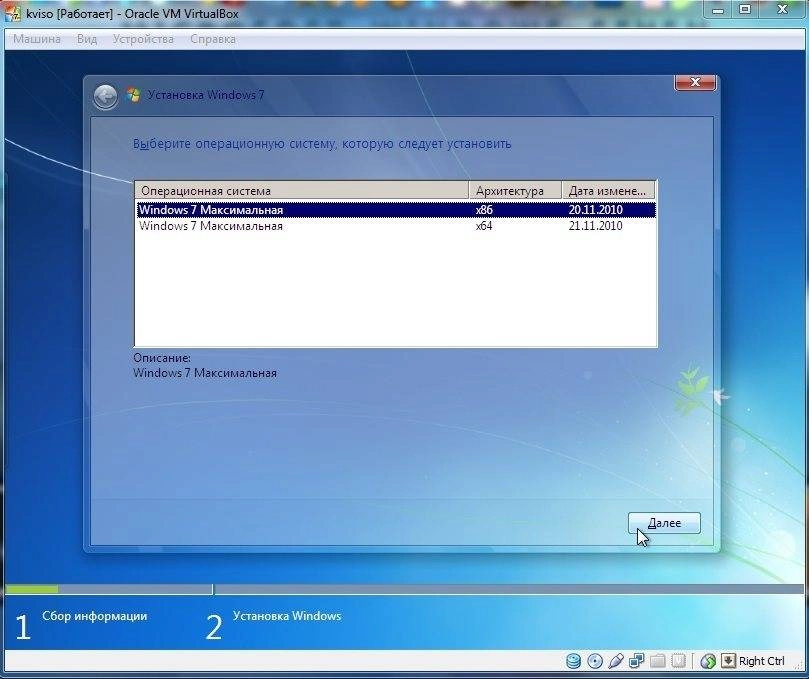
Task: Click the Установка Windows step label
Action: [x=287, y=616]
